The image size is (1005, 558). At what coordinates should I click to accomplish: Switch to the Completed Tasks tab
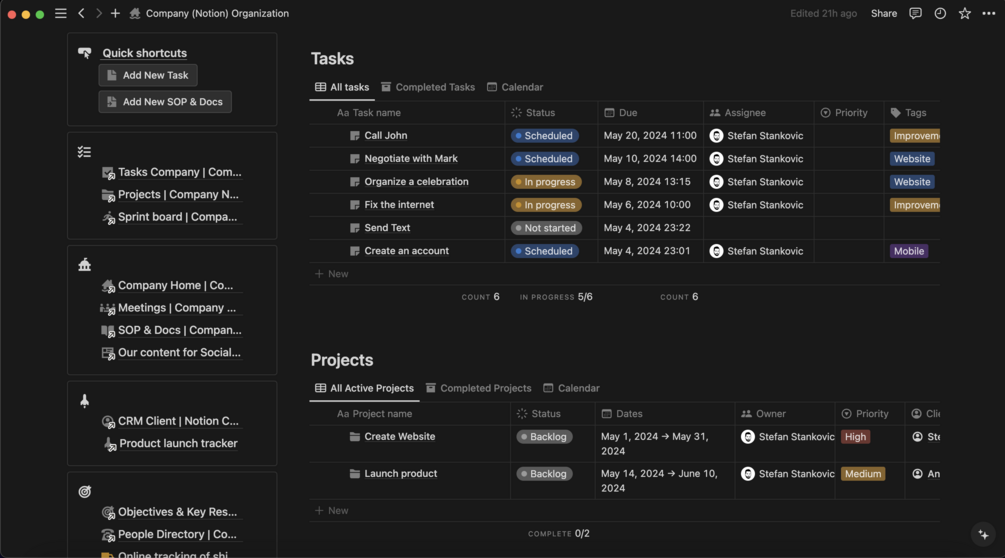point(428,87)
